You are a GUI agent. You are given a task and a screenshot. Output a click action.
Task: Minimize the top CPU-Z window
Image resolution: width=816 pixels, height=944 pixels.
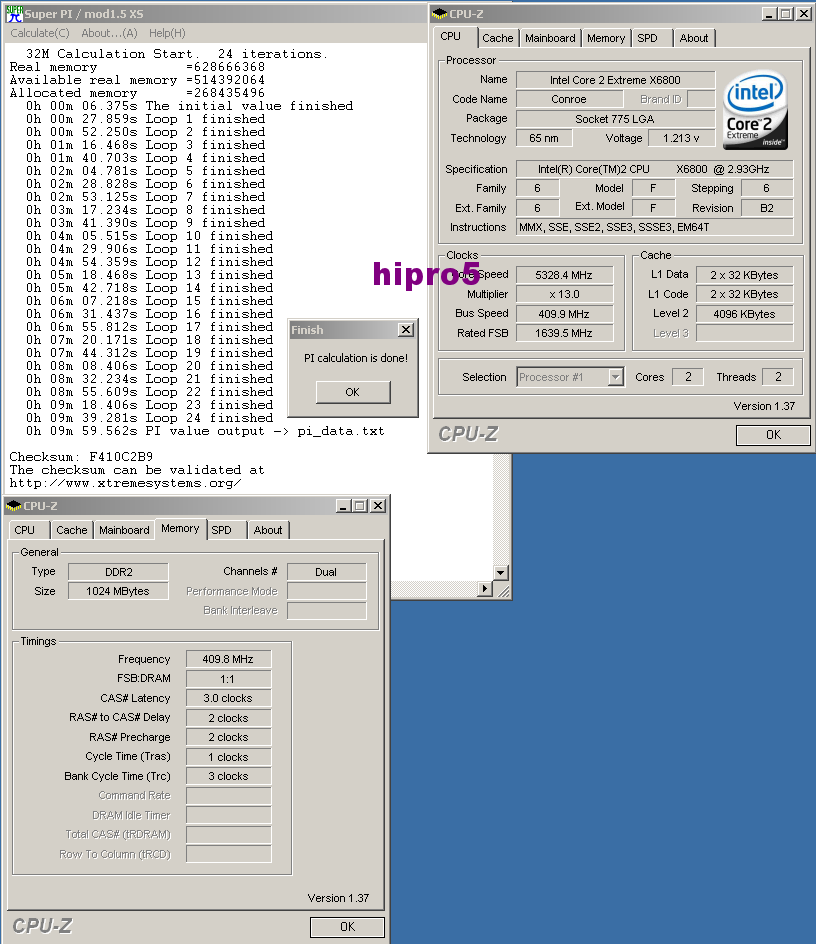768,13
